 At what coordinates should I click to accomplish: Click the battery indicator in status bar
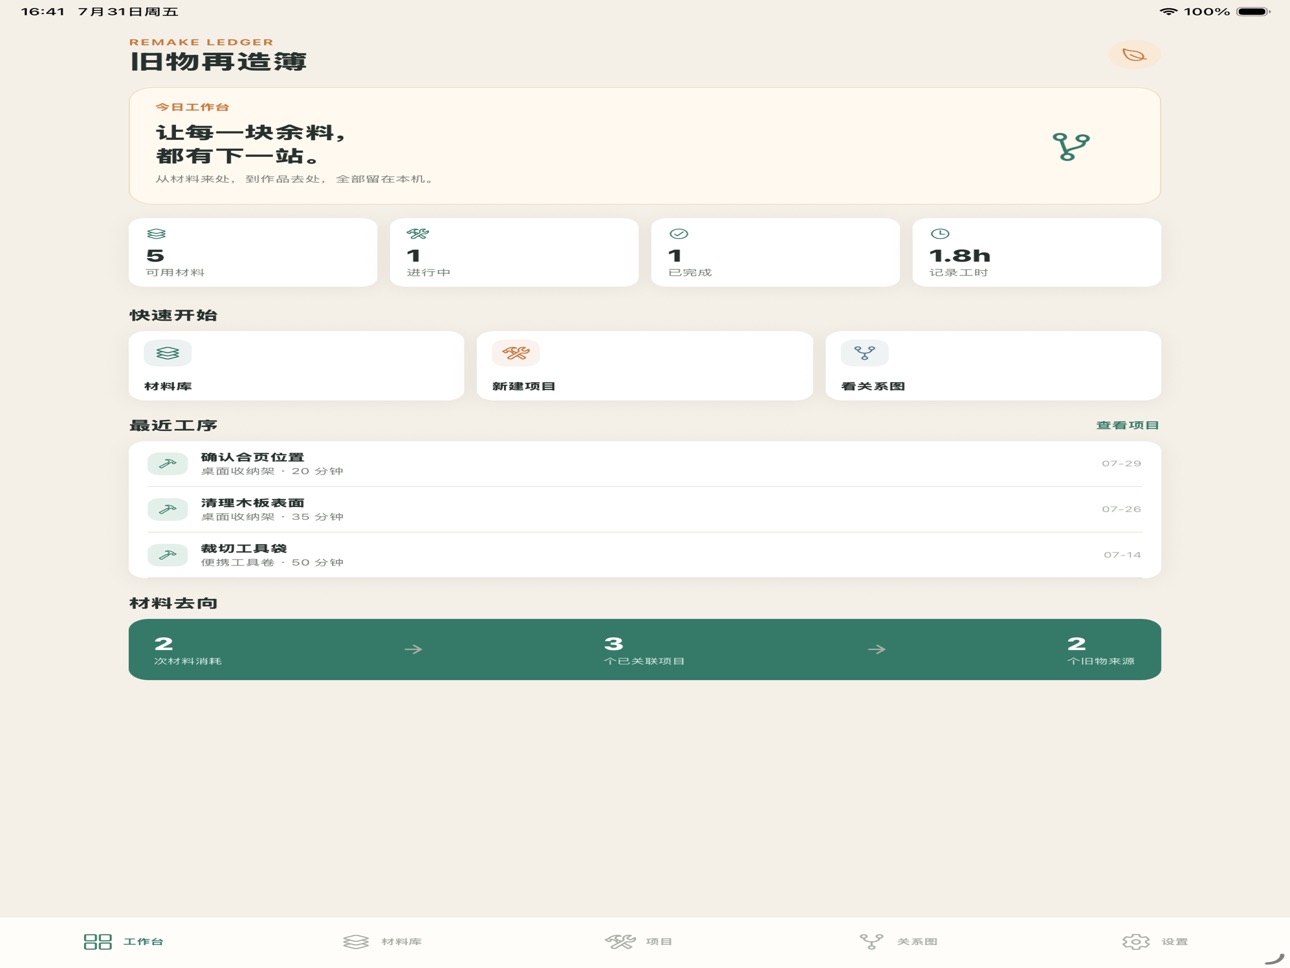[1253, 12]
